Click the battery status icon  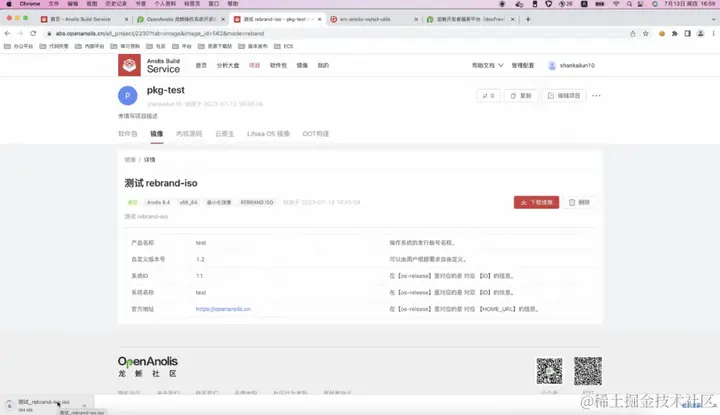600,4
